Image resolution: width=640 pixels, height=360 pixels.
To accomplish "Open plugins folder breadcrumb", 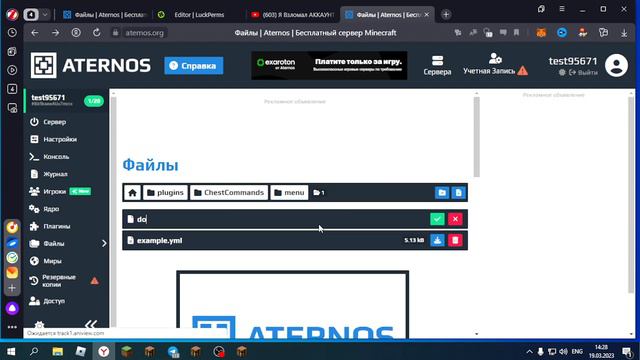I will (x=165, y=193).
